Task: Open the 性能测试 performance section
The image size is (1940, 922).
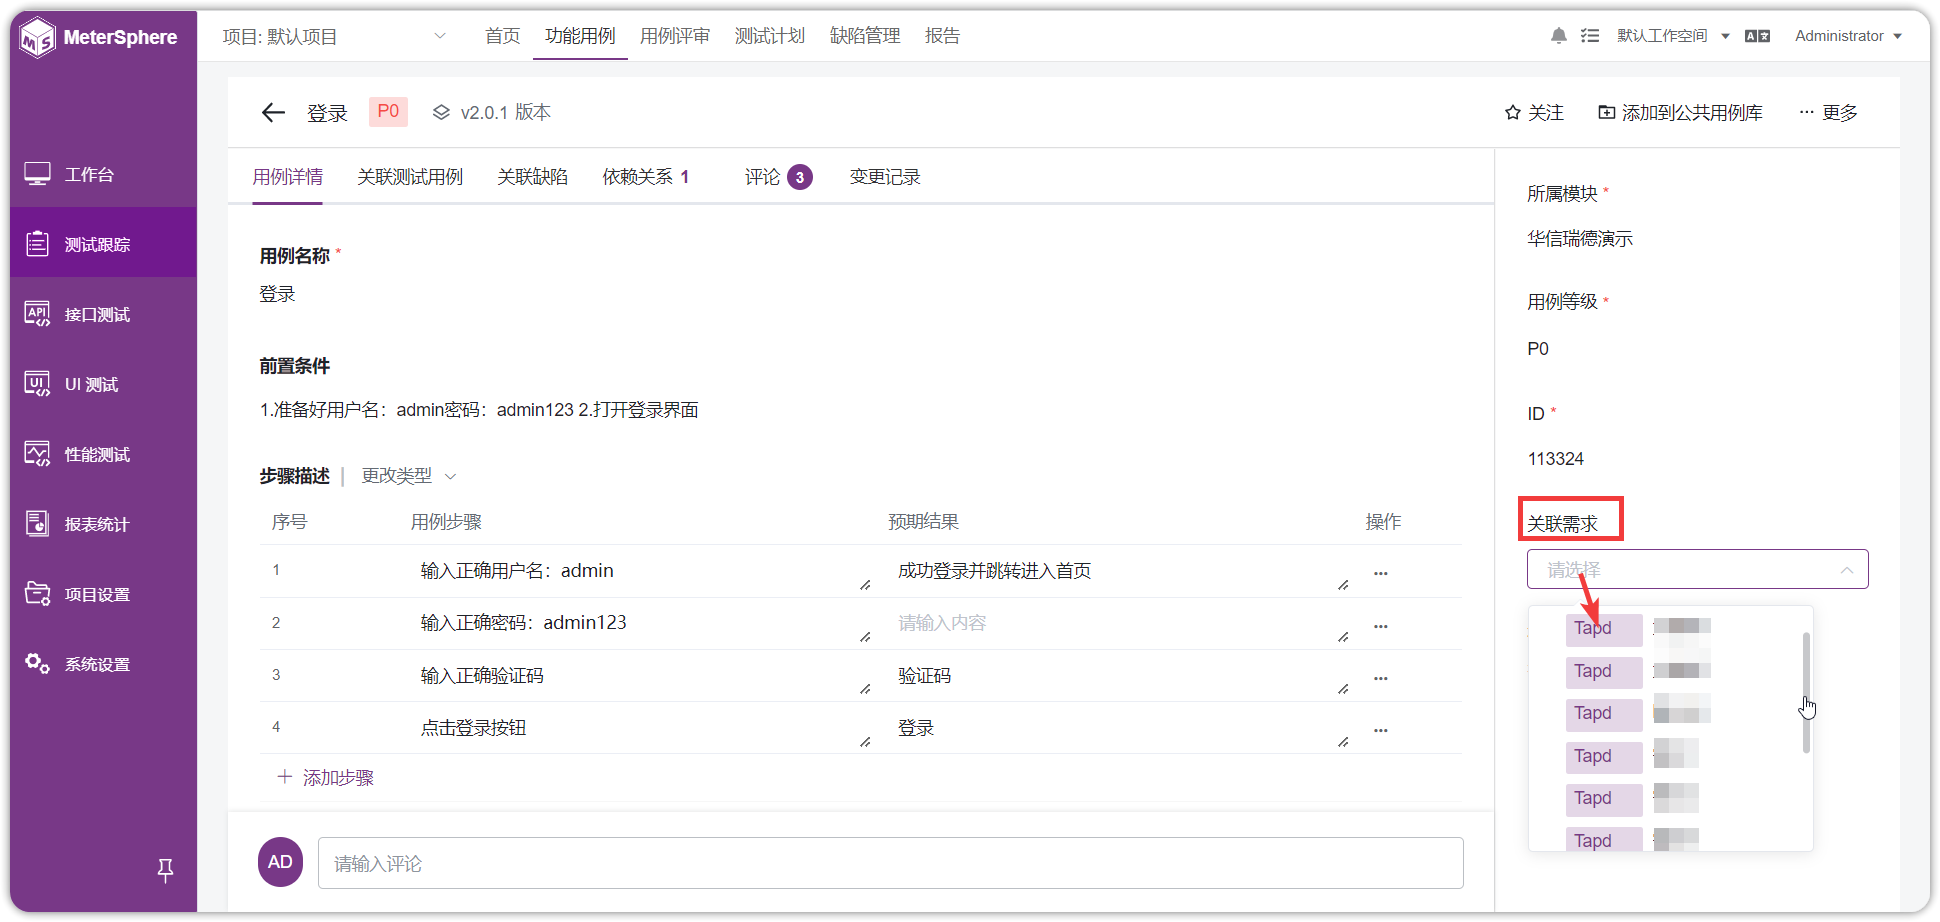Action: 103,454
